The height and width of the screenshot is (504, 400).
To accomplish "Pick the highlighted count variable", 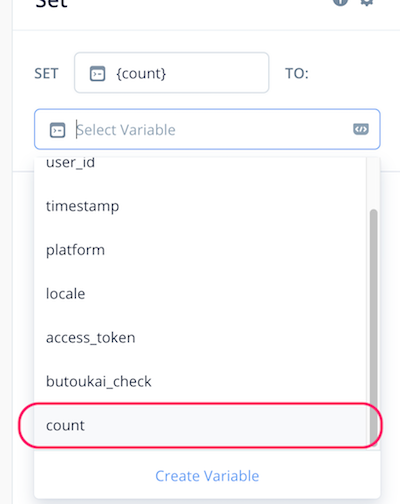I will (x=200, y=425).
